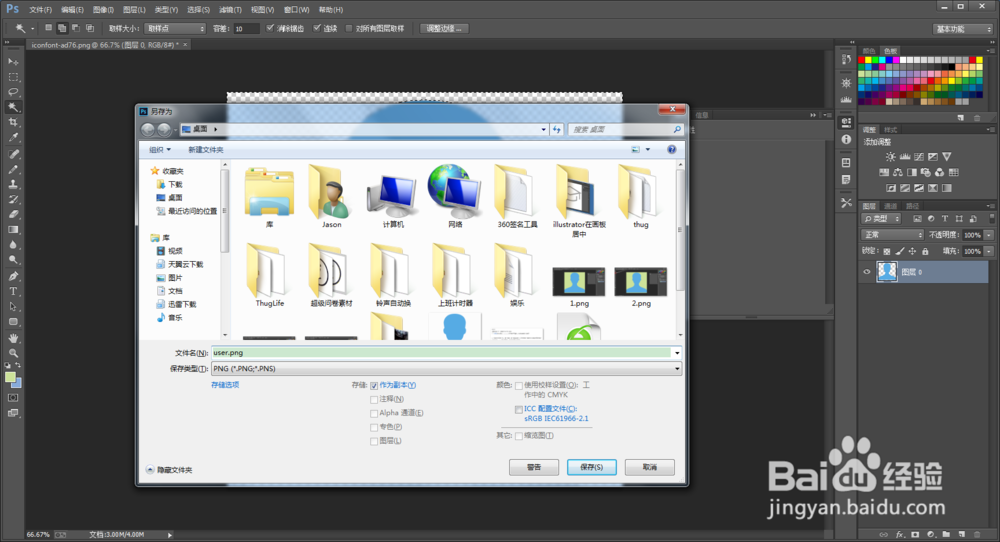Click the back arrow in Save As dialog
This screenshot has width=1000, height=542.
147,129
